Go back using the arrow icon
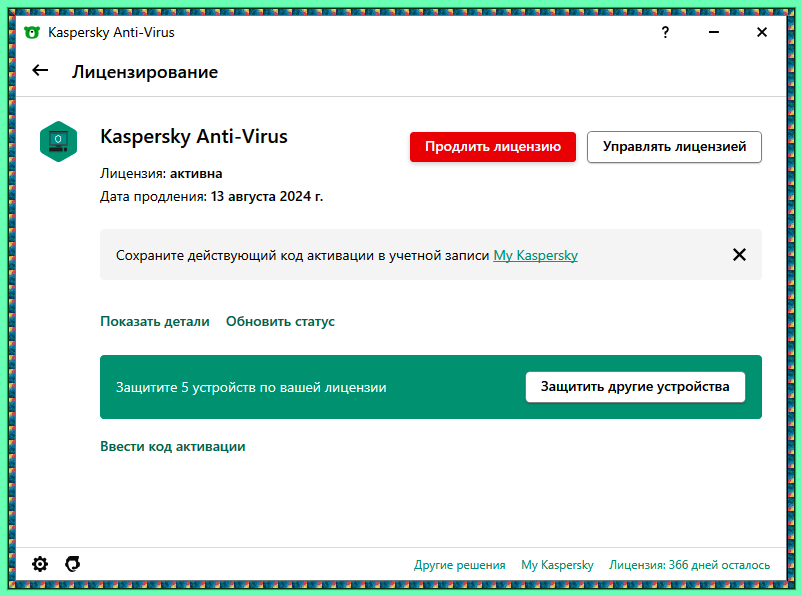 click(x=40, y=71)
